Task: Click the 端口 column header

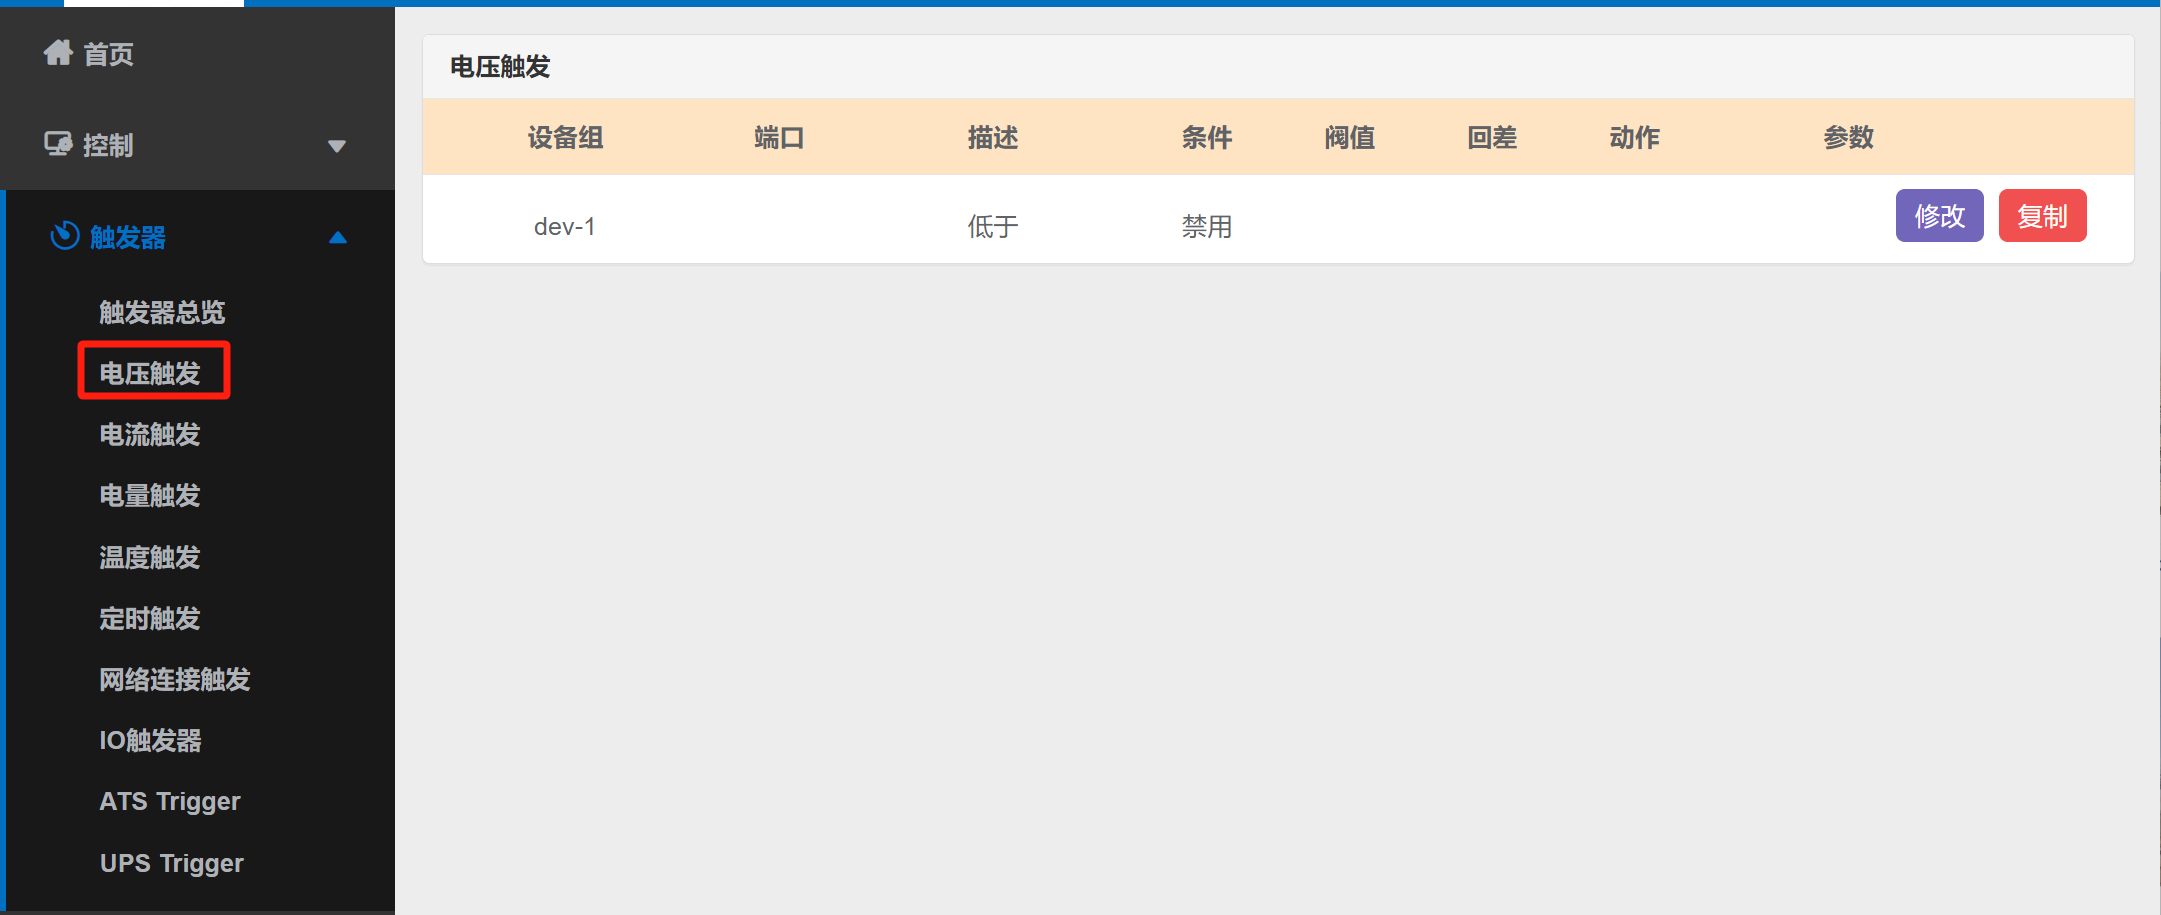Action: (x=779, y=137)
